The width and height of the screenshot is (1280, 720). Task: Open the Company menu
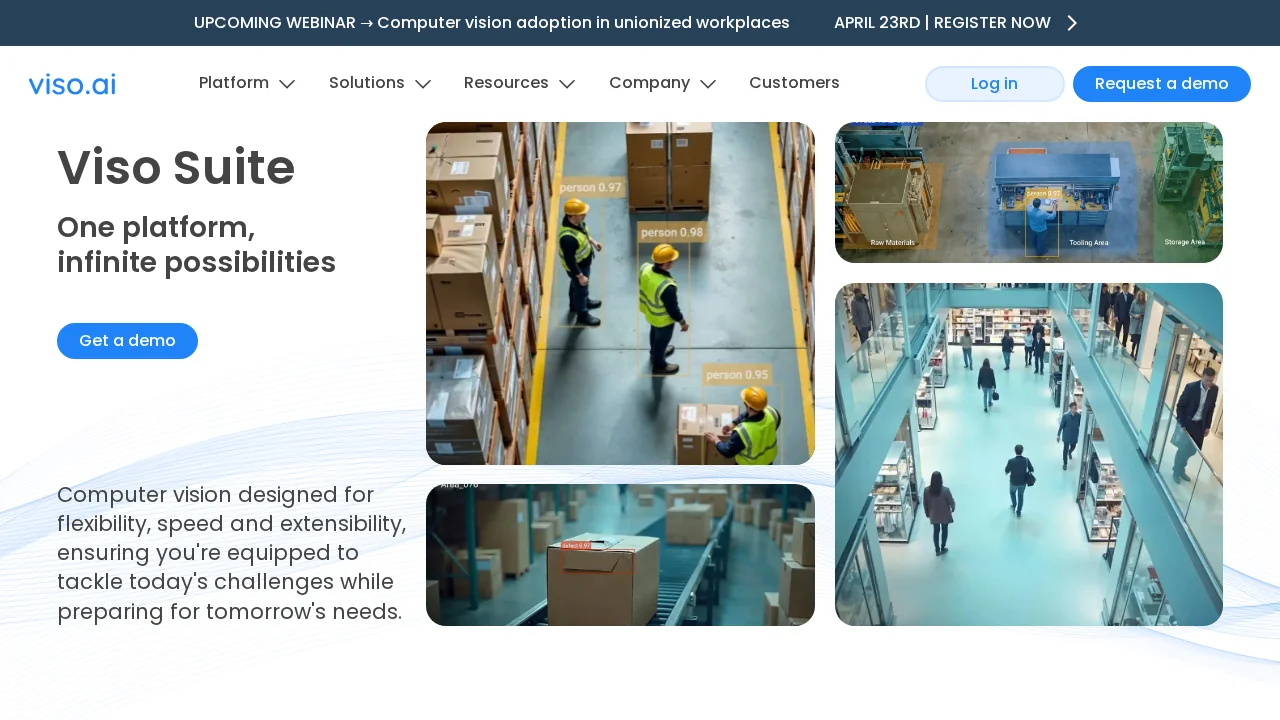(649, 83)
